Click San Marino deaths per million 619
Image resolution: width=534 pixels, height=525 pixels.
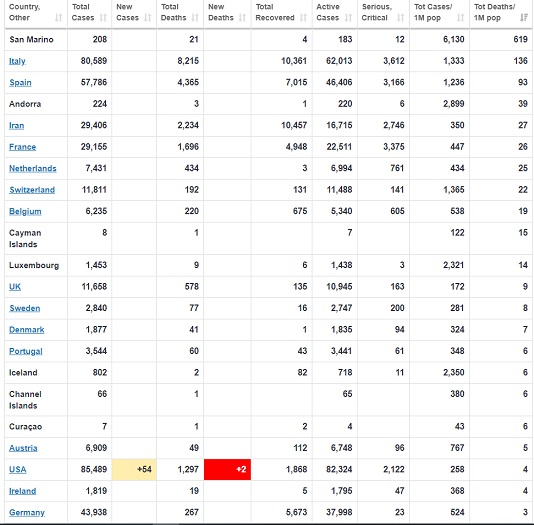(x=520, y=39)
